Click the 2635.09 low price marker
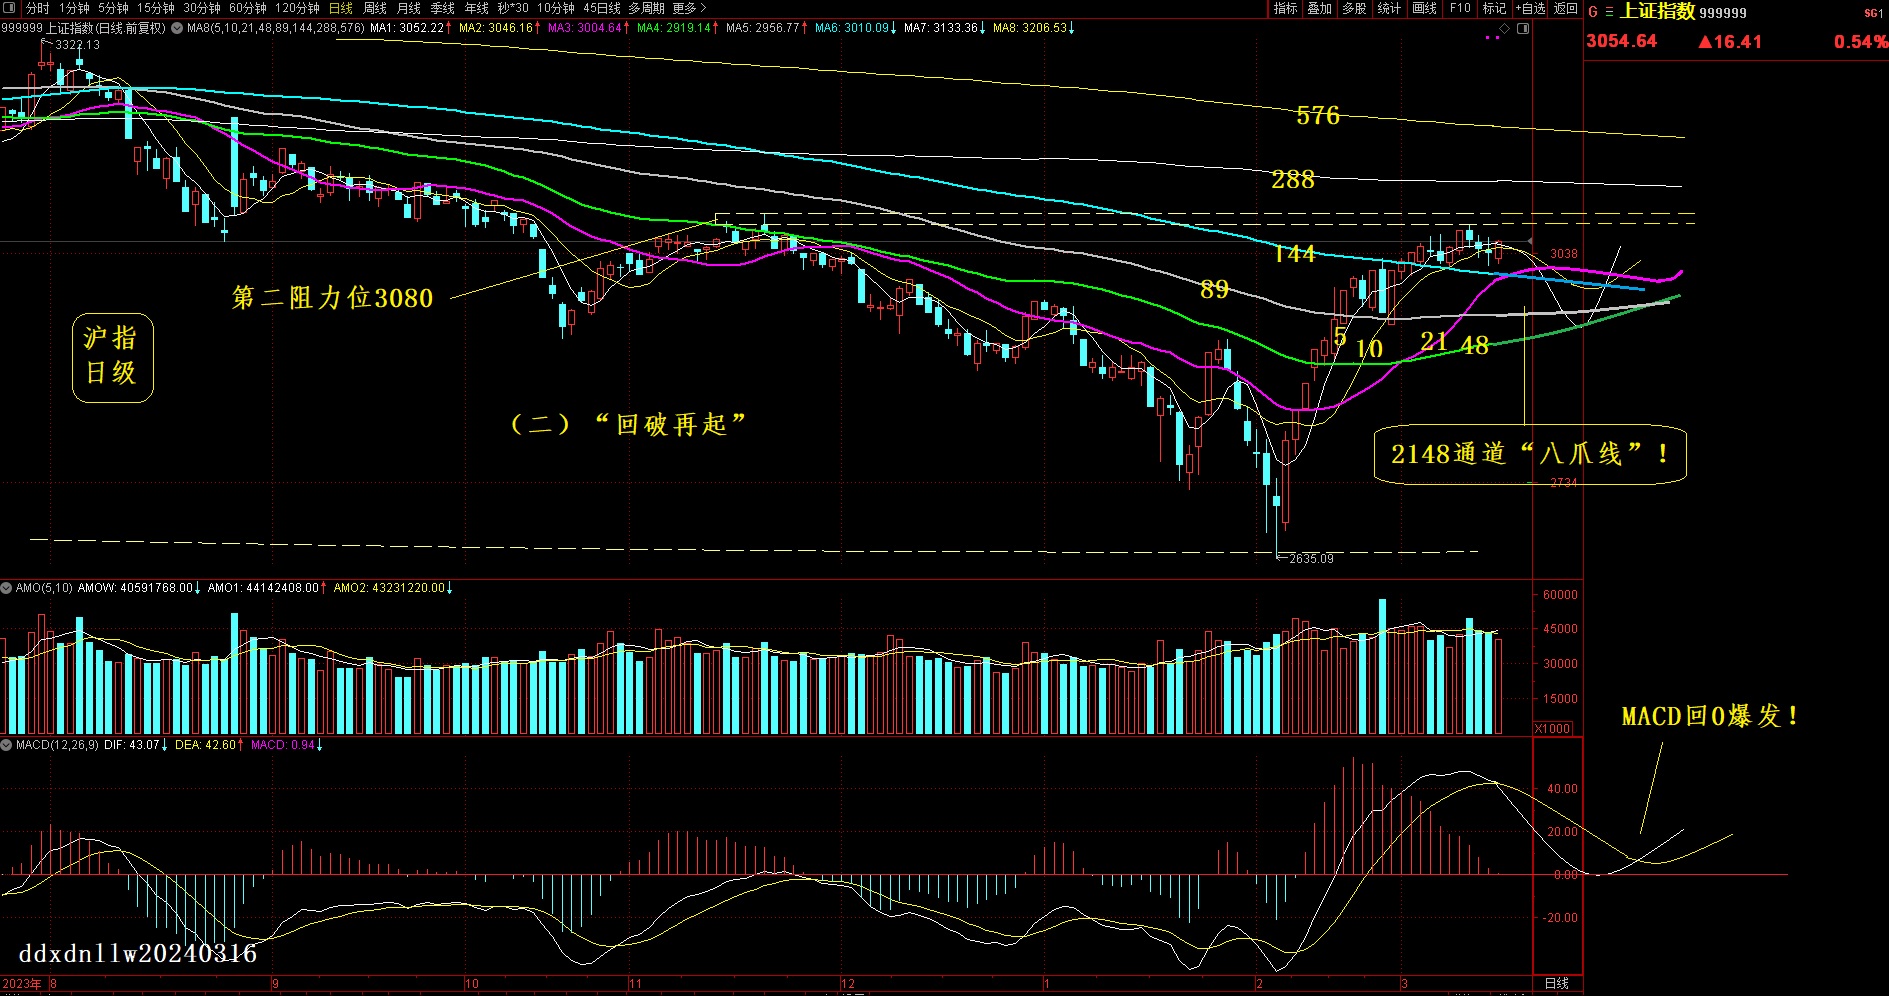The width and height of the screenshot is (1889, 996). 1311,559
